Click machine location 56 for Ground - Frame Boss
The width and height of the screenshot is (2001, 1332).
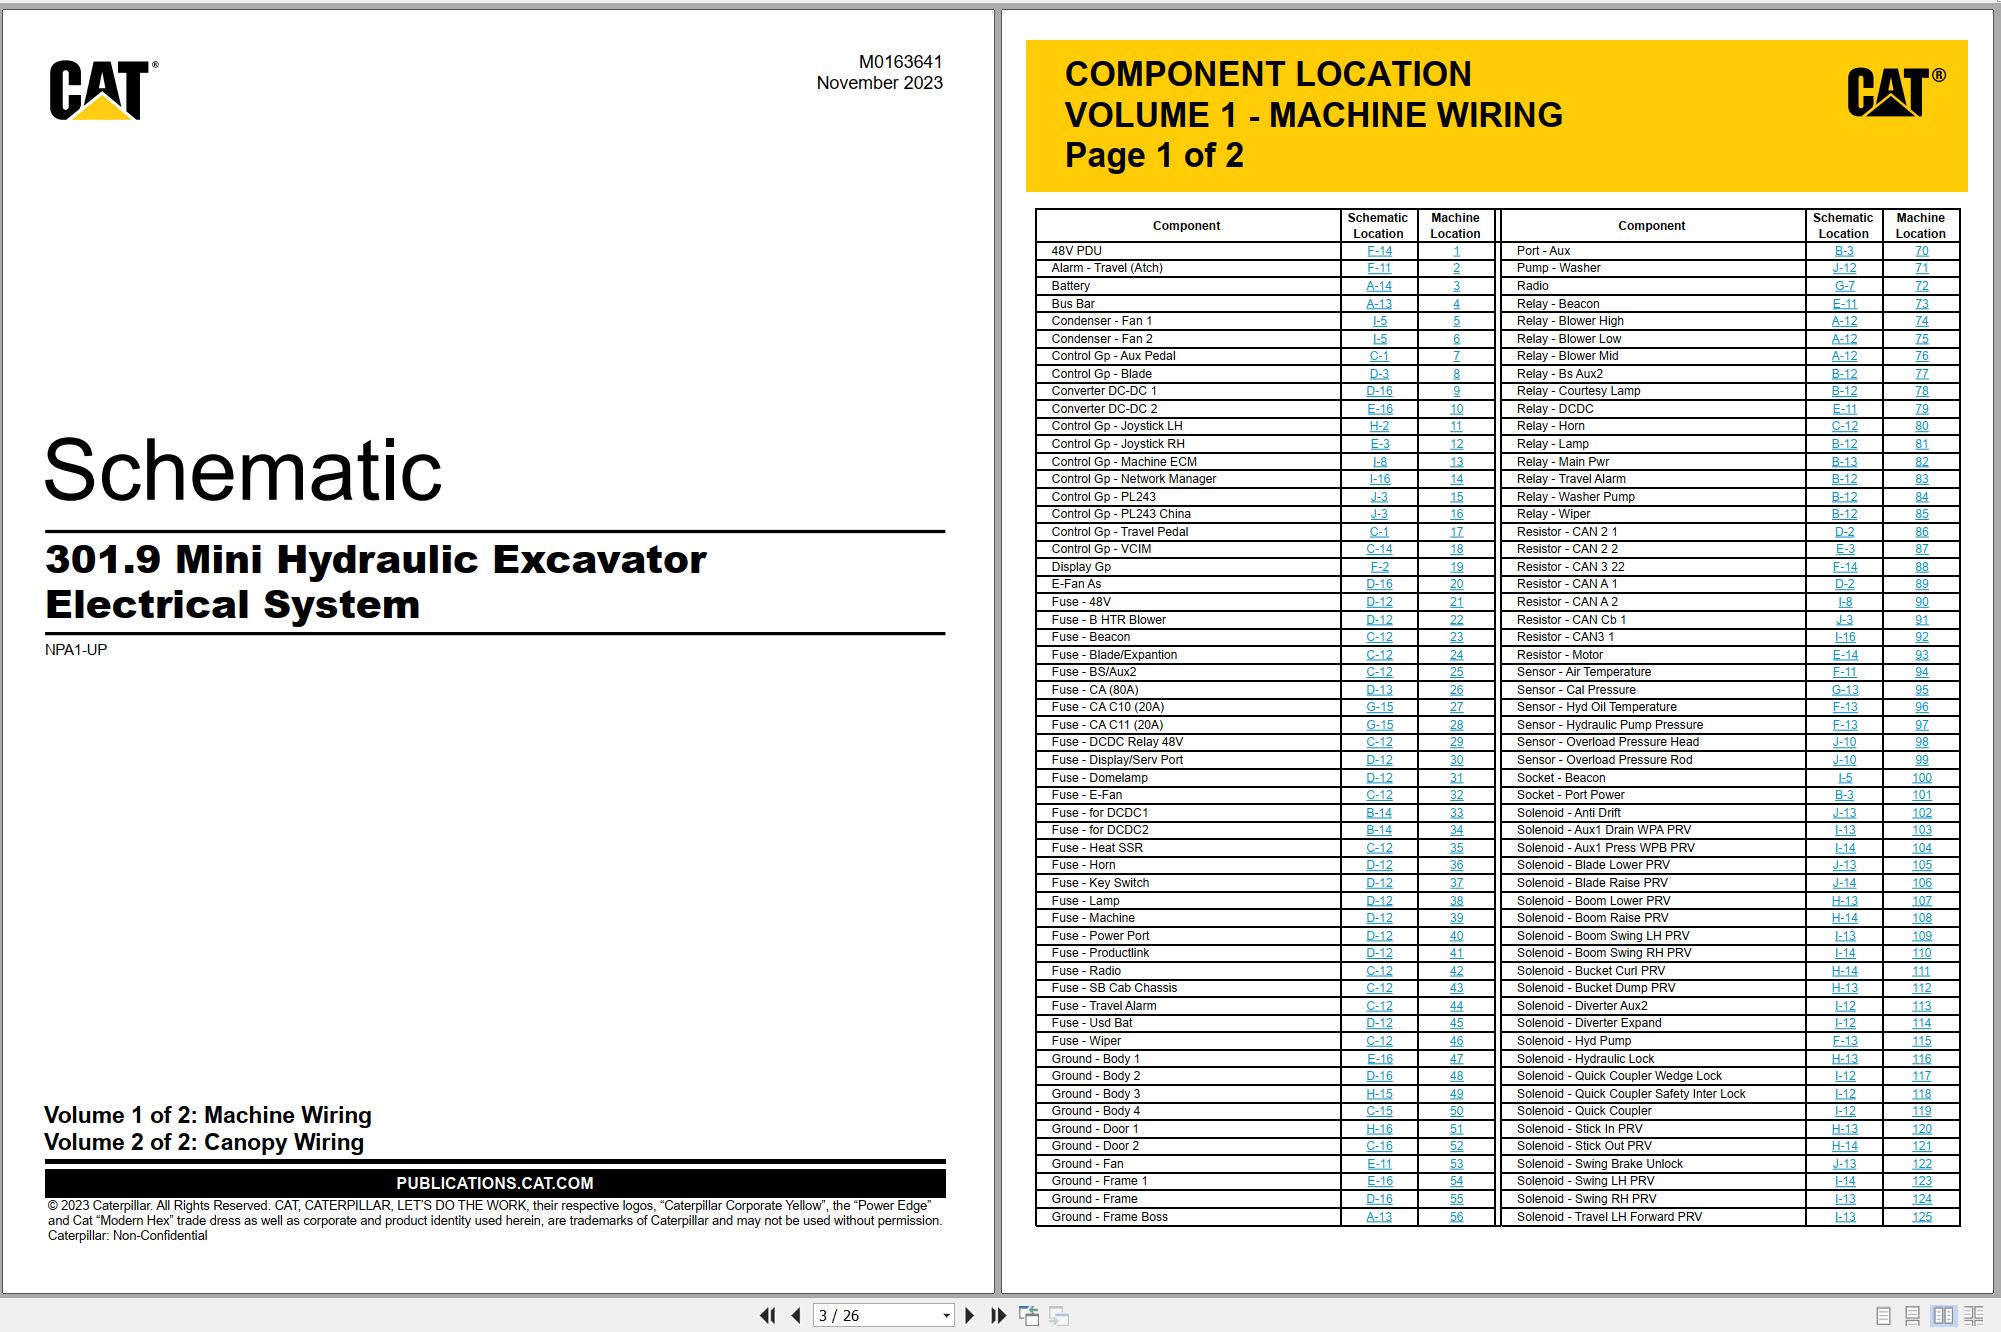click(1456, 1217)
